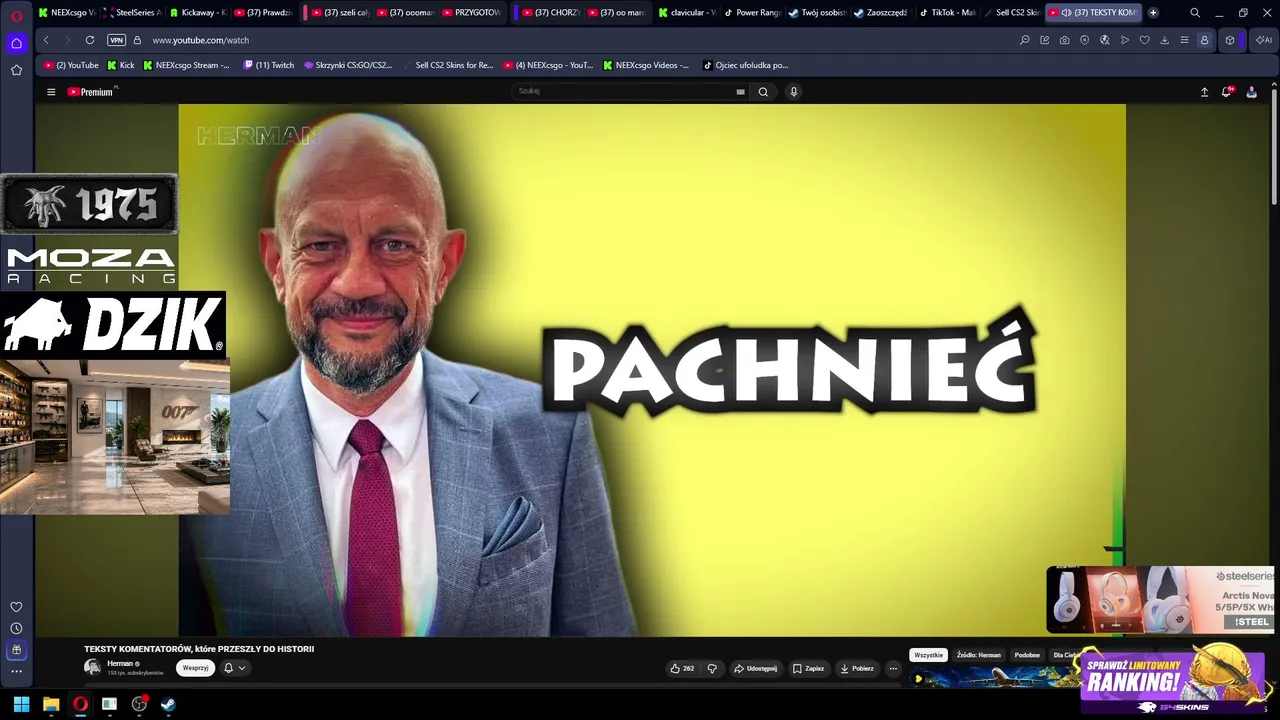Switch to the PRZYGOTOW tab

(471, 13)
